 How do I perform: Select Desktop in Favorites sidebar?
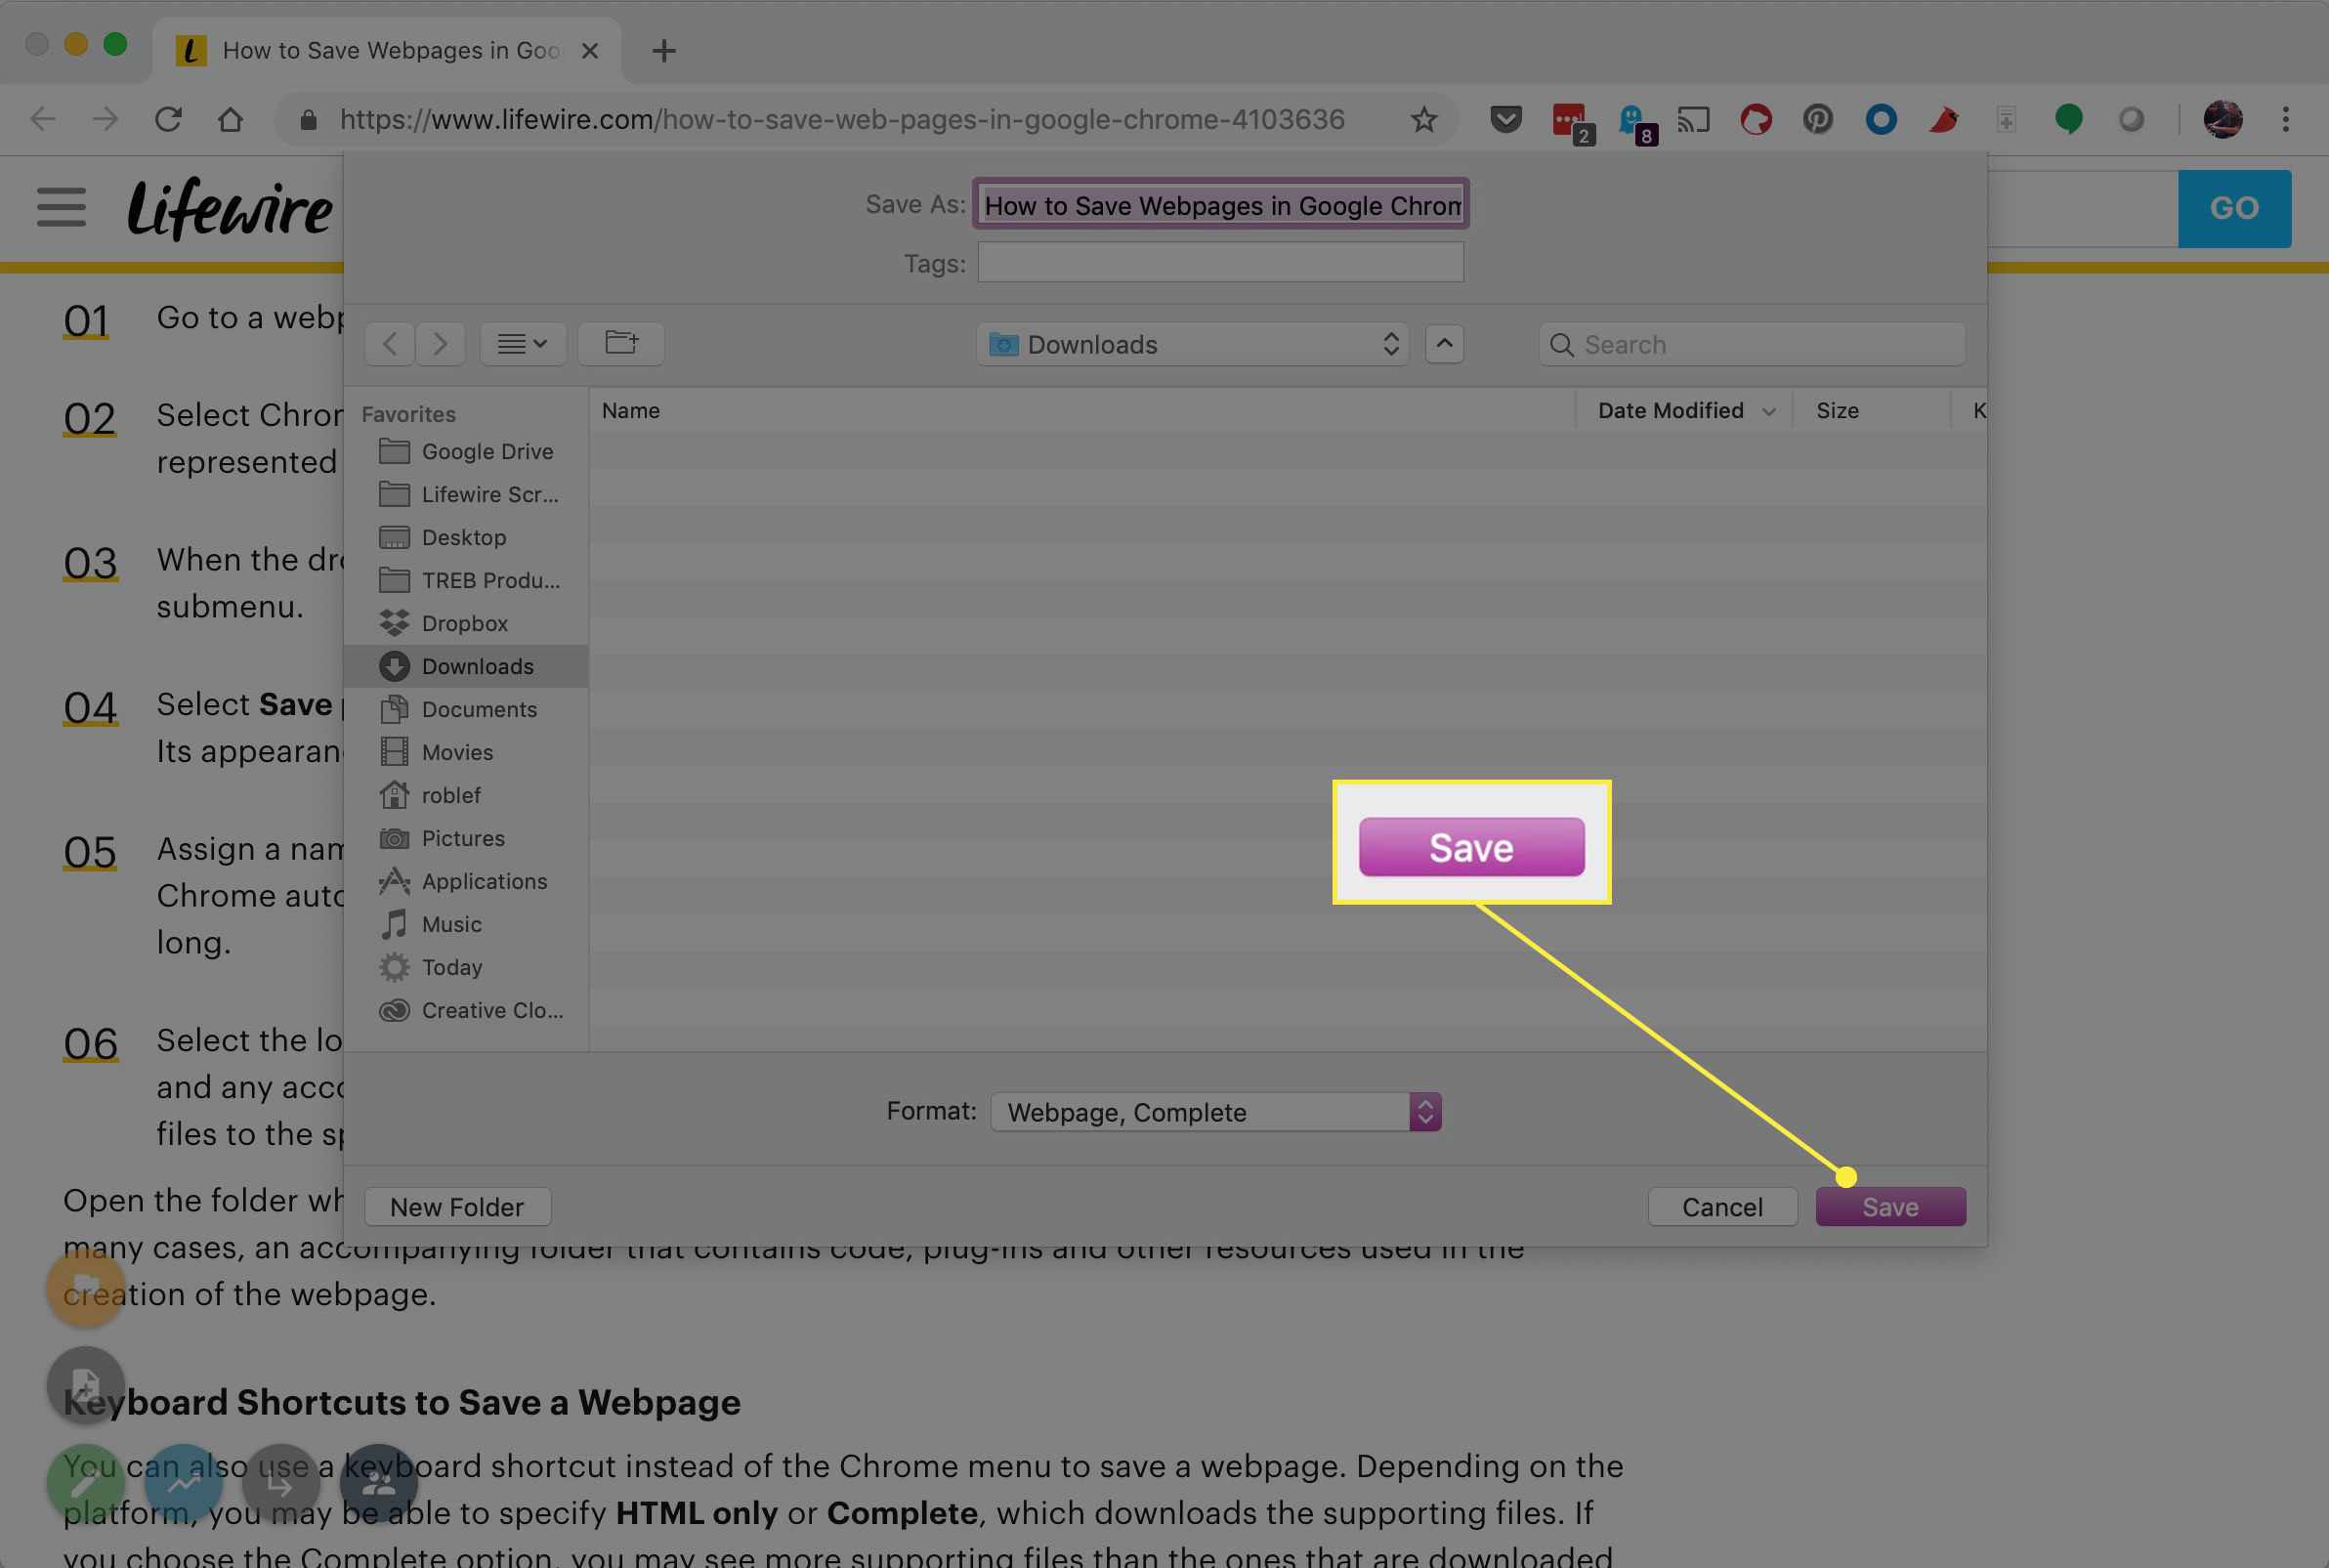466,537
